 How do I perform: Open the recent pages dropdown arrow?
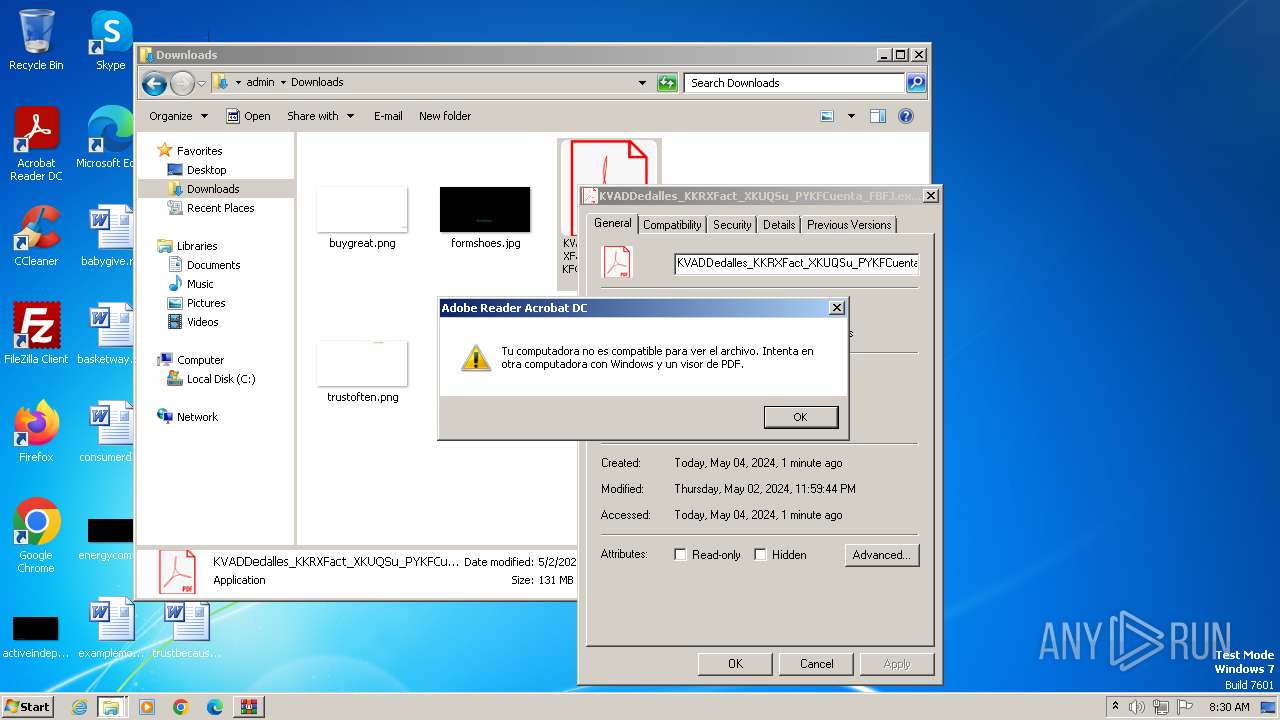tap(202, 83)
